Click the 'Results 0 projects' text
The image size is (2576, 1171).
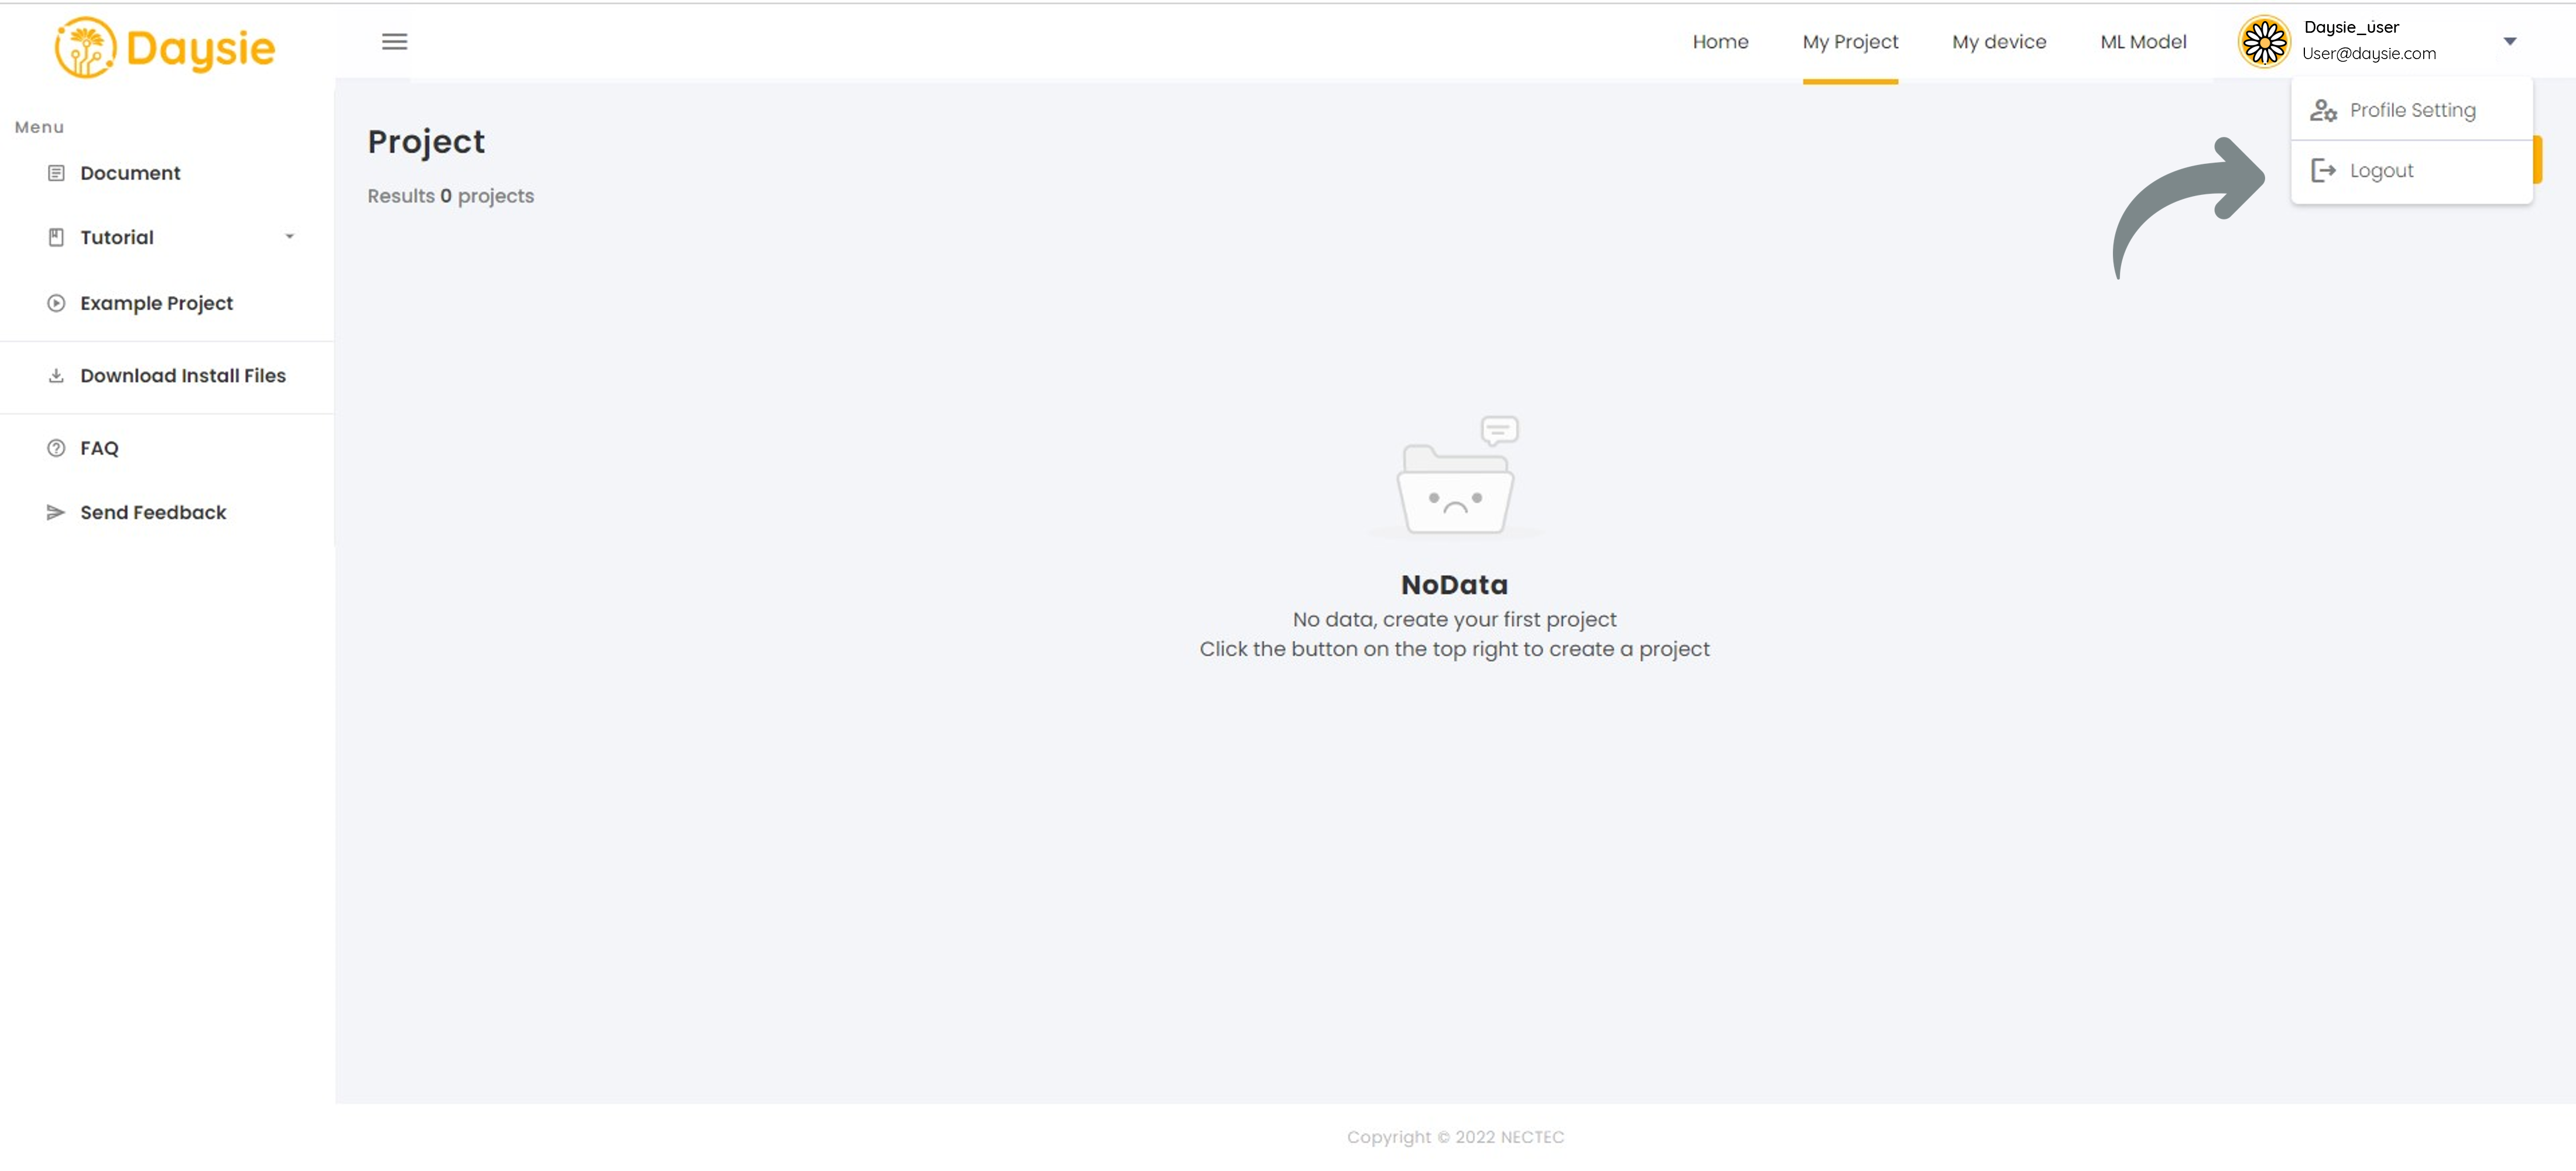pos(450,196)
